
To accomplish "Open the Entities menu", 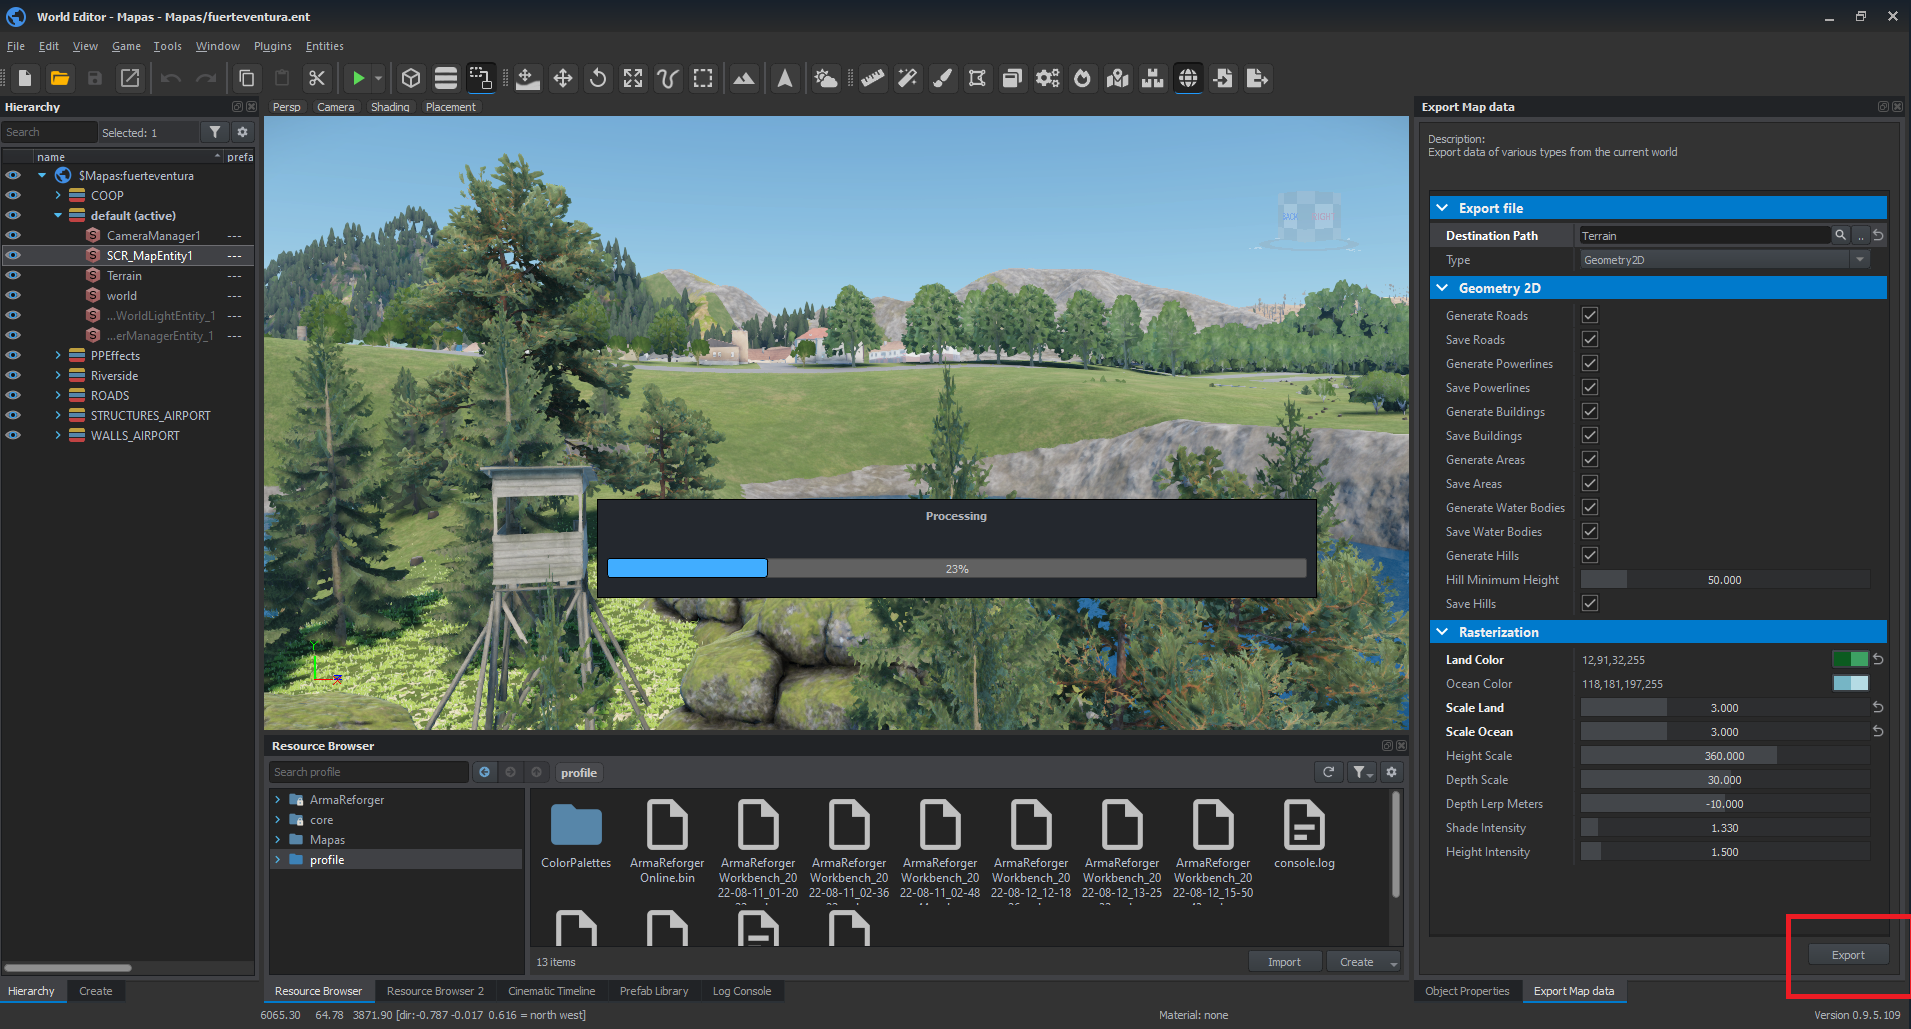I will 324,46.
